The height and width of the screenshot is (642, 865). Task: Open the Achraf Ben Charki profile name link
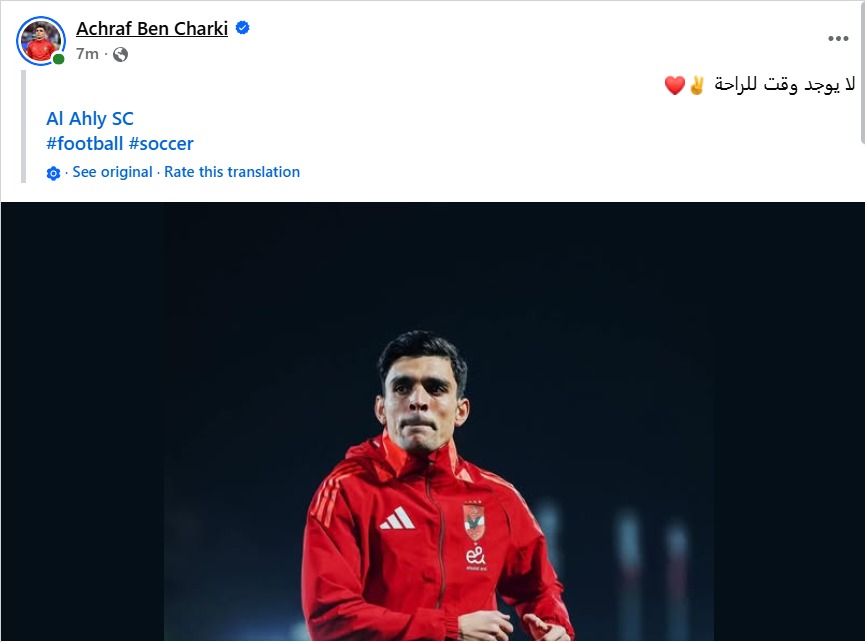coord(152,29)
